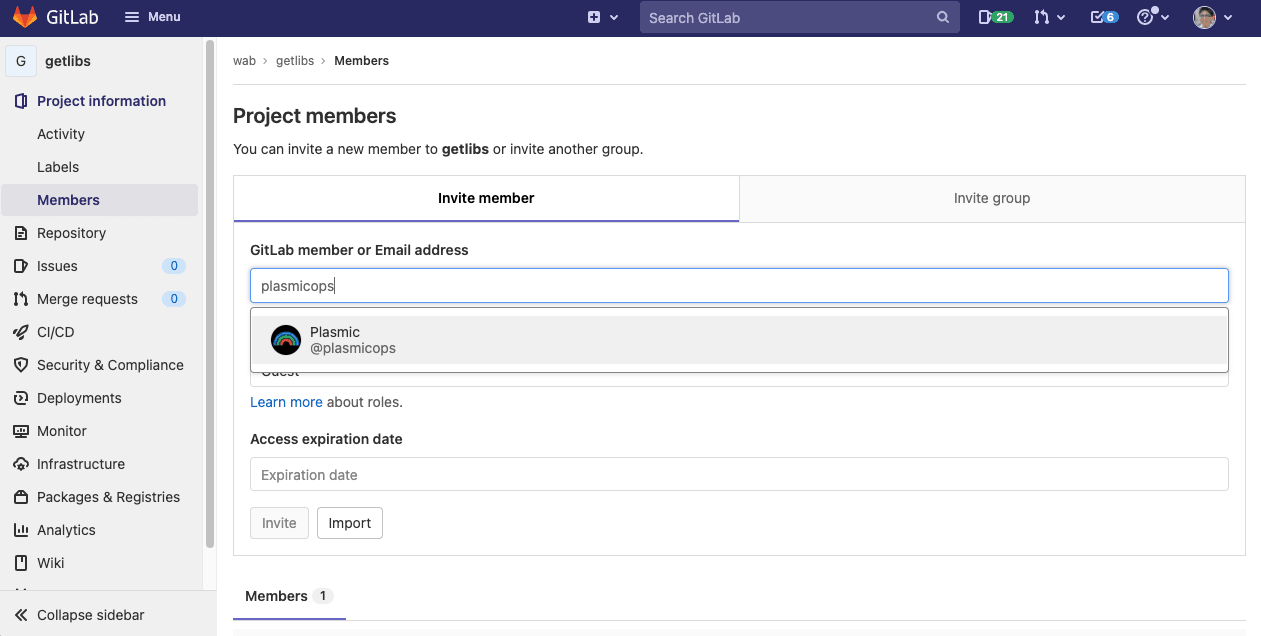The height and width of the screenshot is (636, 1261).
Task: Click the Packages & Registries icon
Action: point(21,497)
